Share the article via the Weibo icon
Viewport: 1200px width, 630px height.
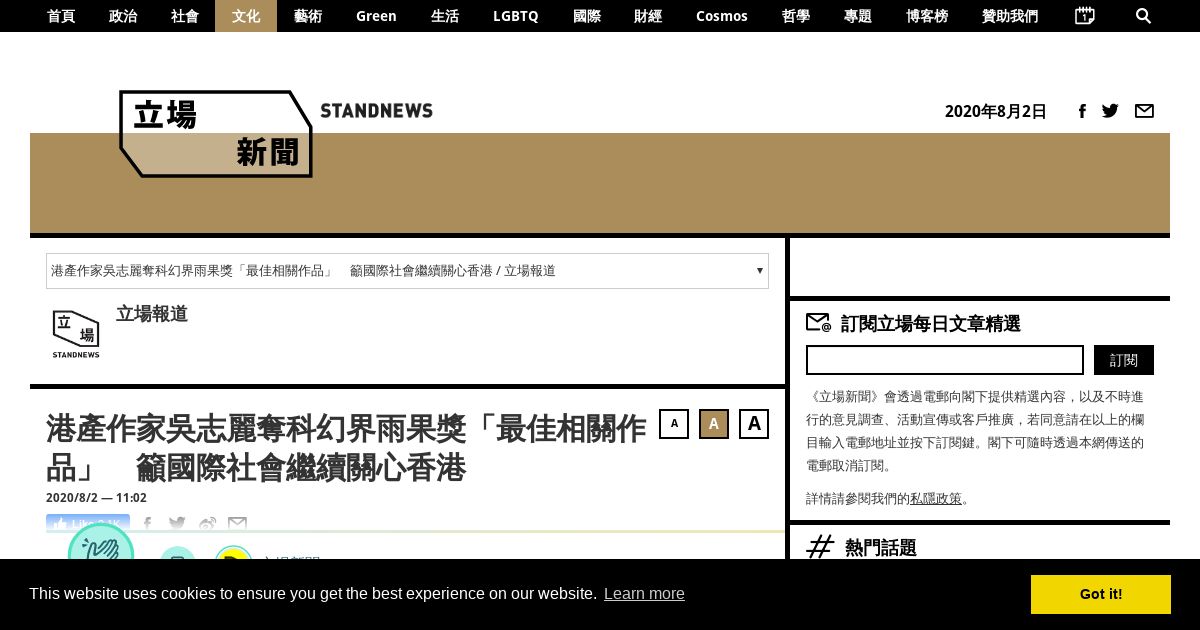point(207,524)
